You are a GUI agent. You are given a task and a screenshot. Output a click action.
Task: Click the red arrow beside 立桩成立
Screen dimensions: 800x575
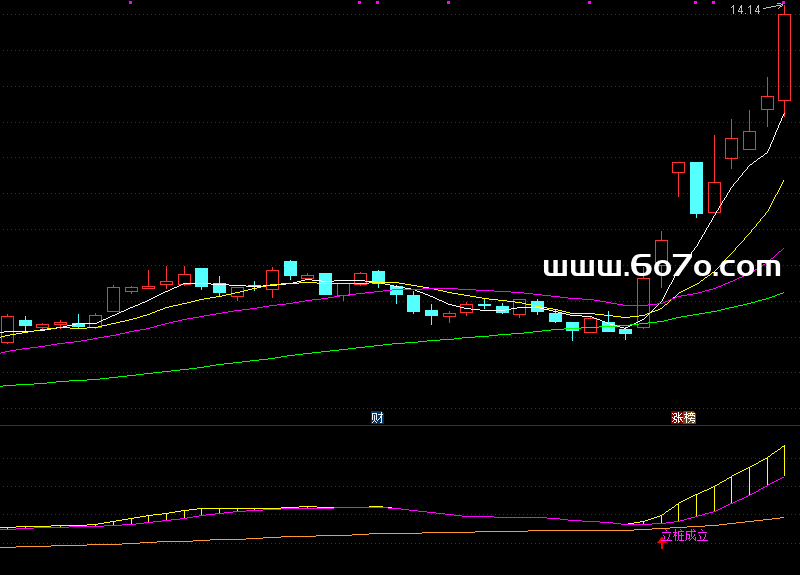[661, 542]
